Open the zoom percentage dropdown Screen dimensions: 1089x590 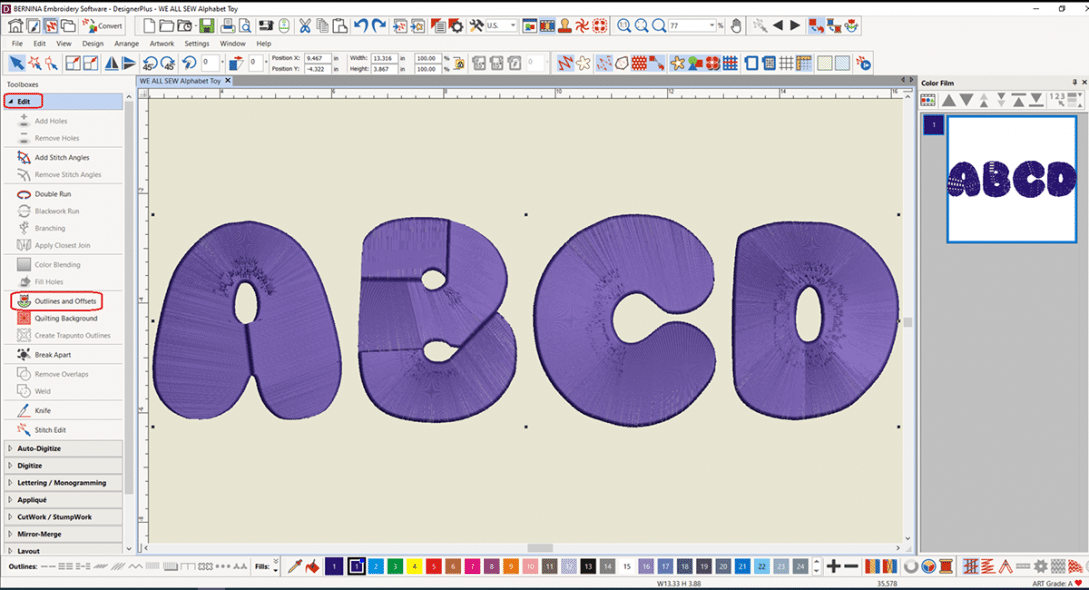click(713, 26)
